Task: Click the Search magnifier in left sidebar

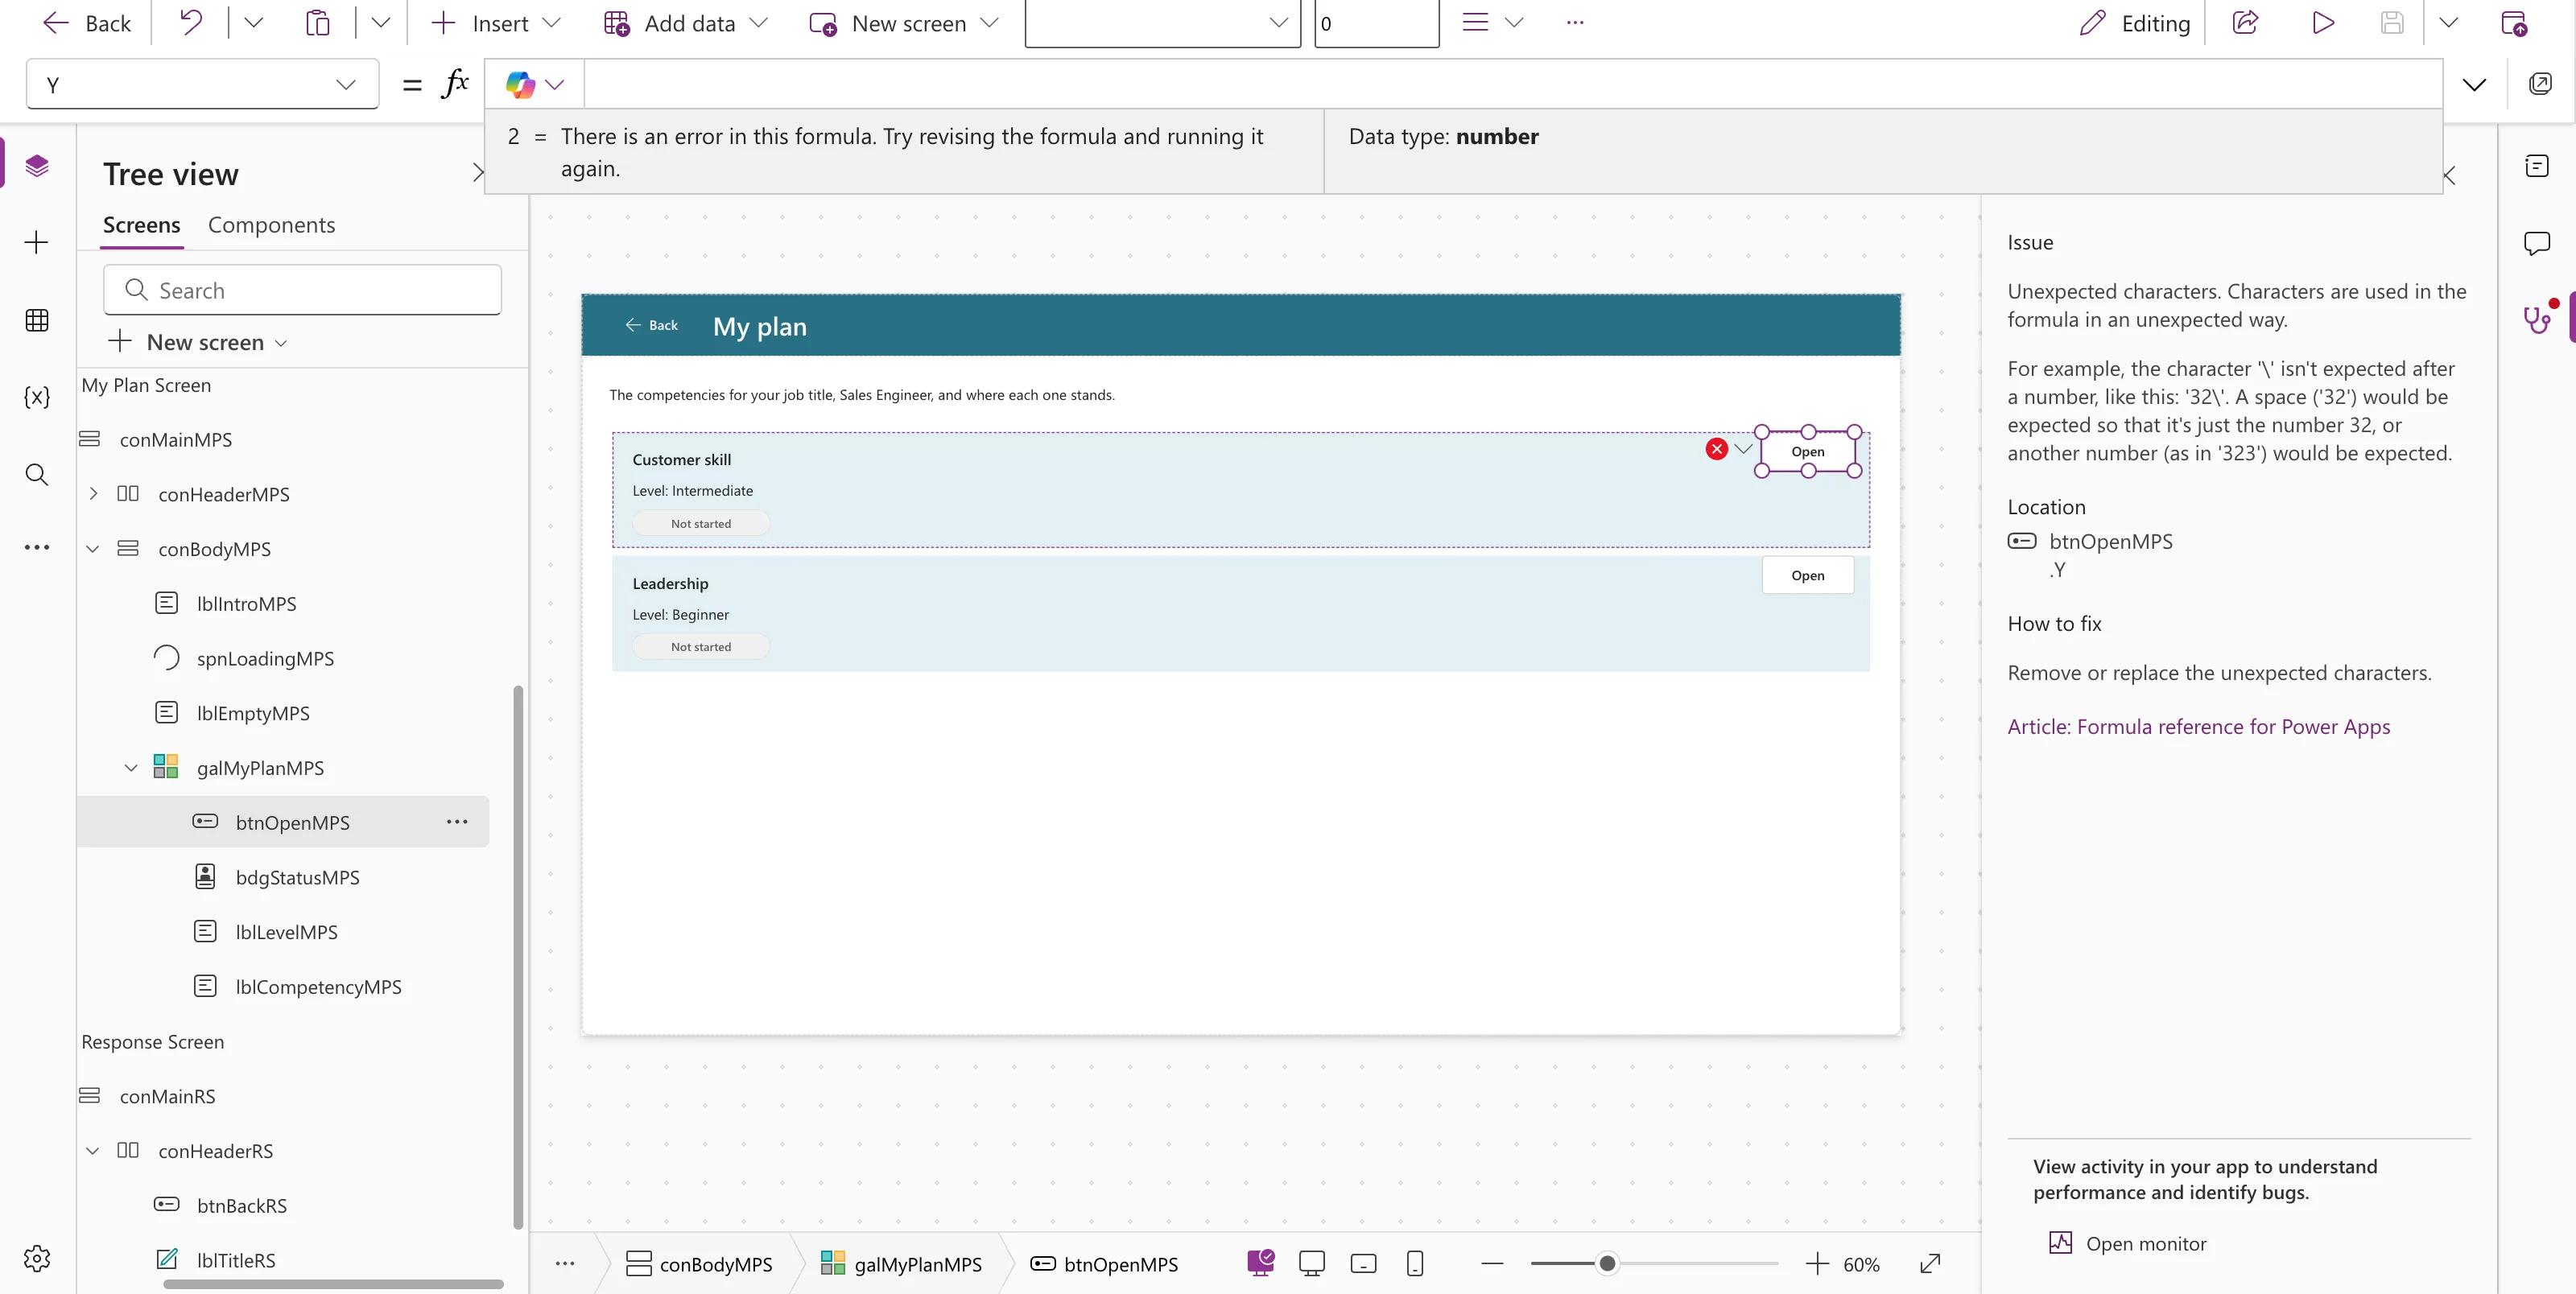Action: pyautogui.click(x=37, y=474)
